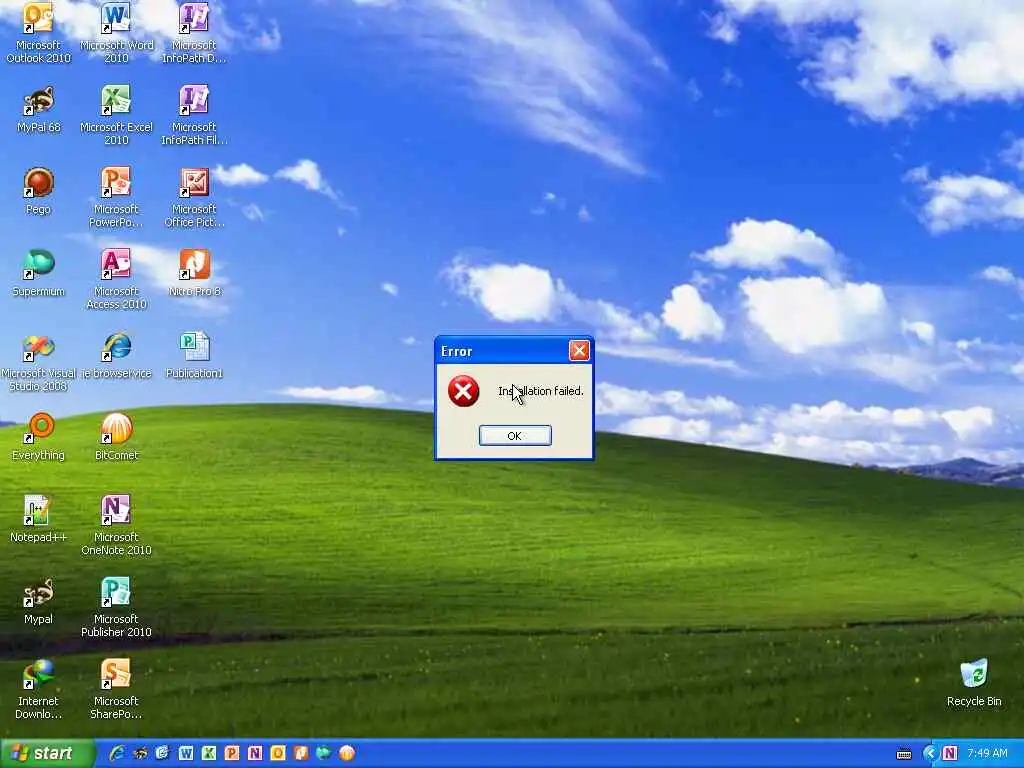Launch Internet Explorer from quick launch

[116, 754]
